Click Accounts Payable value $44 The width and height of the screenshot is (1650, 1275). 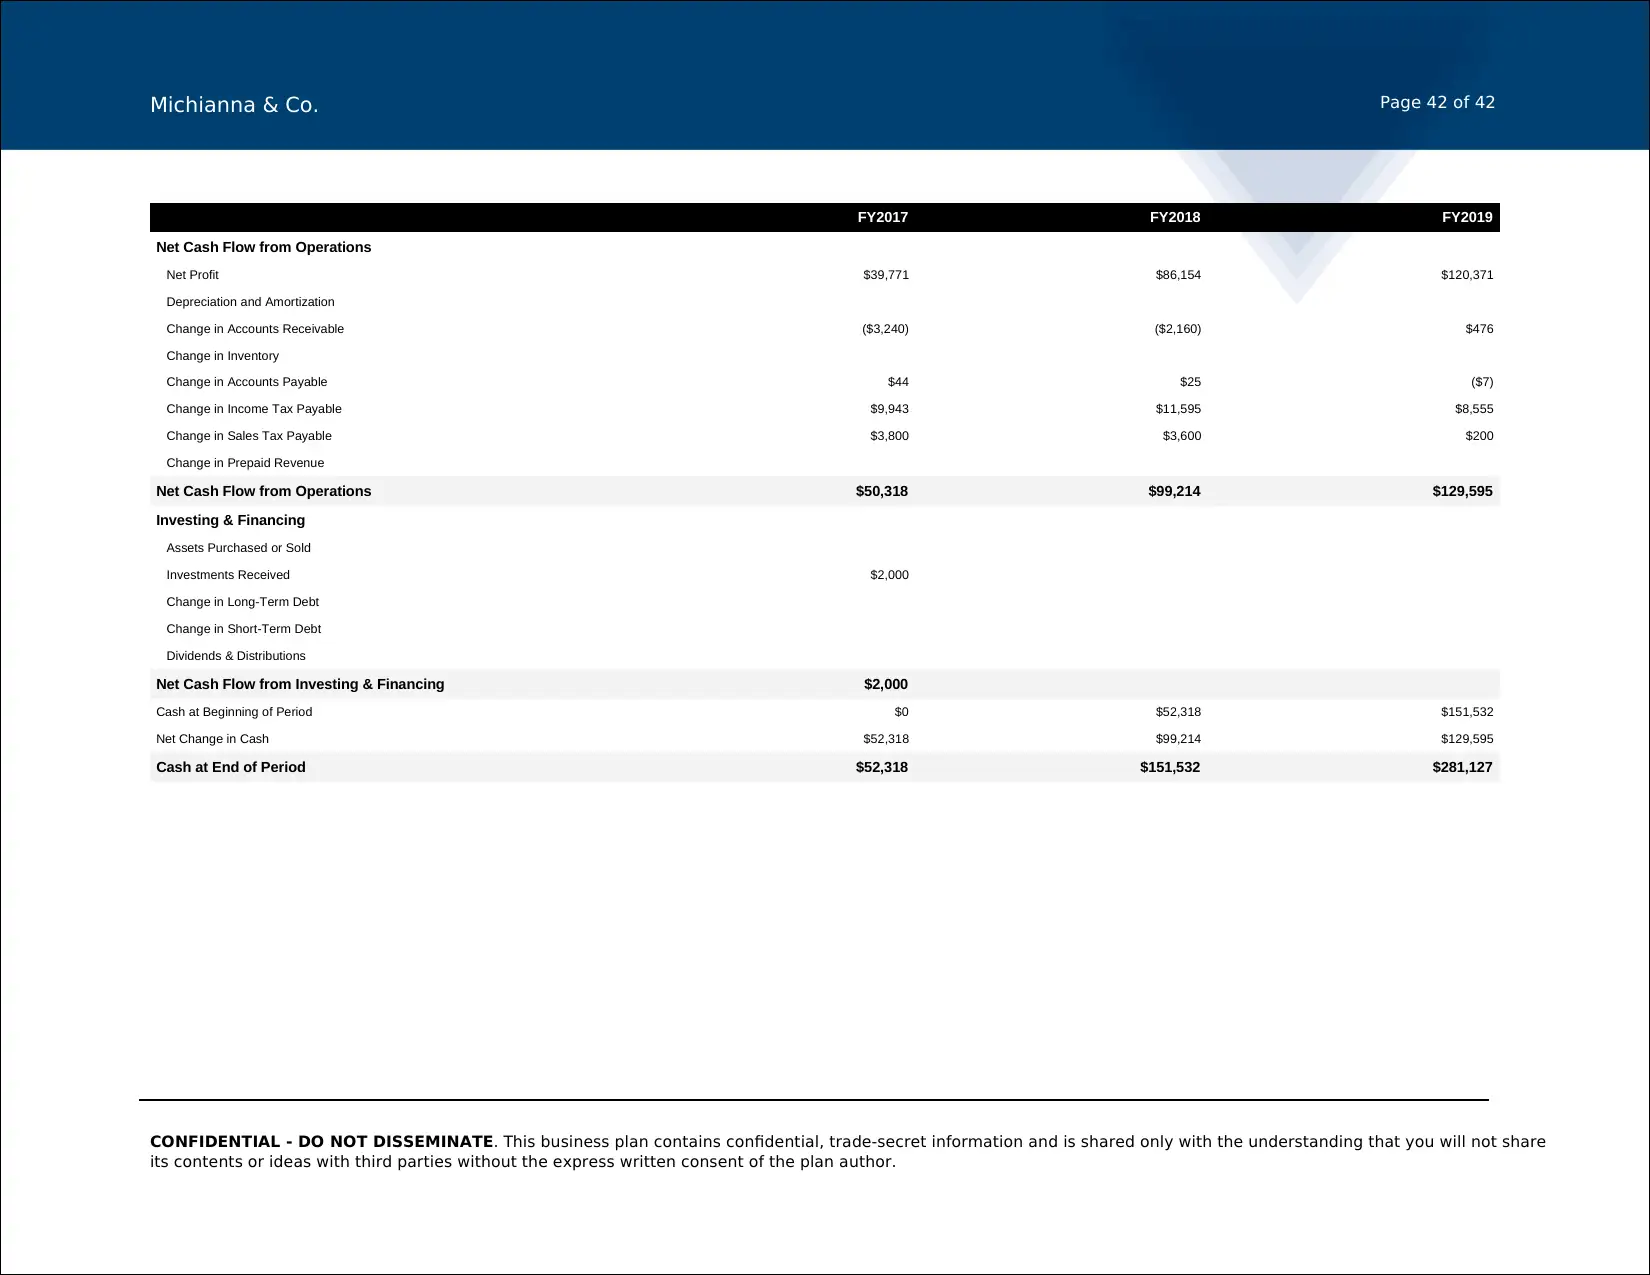[x=898, y=382]
